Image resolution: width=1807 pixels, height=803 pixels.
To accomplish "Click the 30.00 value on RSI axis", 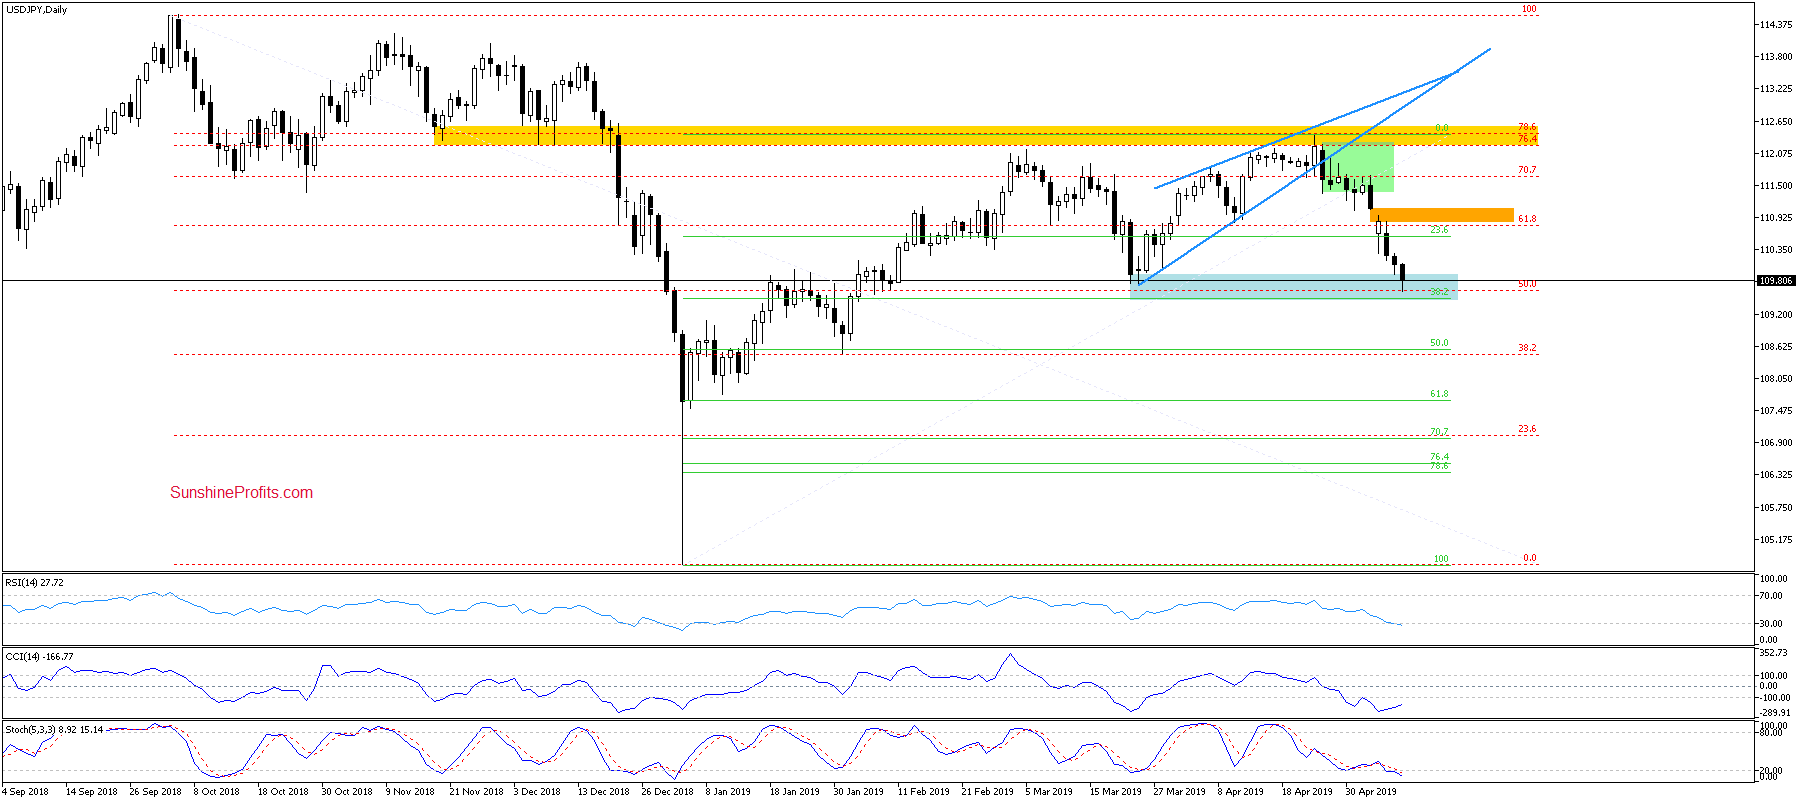I will coord(1770,624).
